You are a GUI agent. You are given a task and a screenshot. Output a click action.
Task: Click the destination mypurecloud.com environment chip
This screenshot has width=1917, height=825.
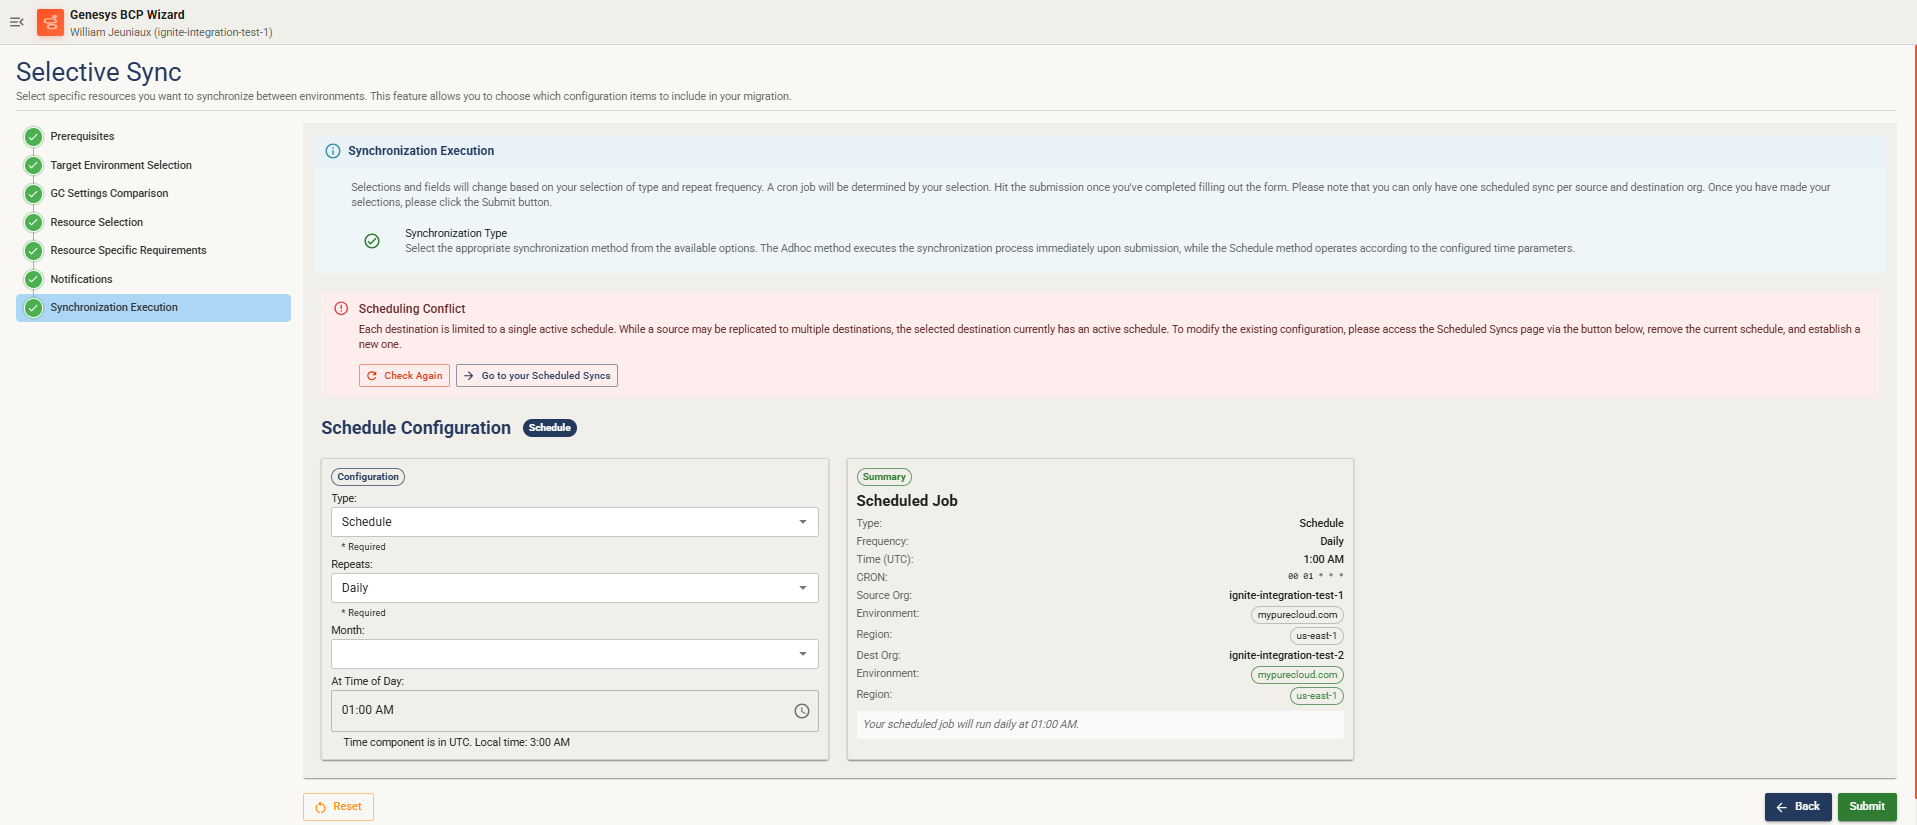1297,675
